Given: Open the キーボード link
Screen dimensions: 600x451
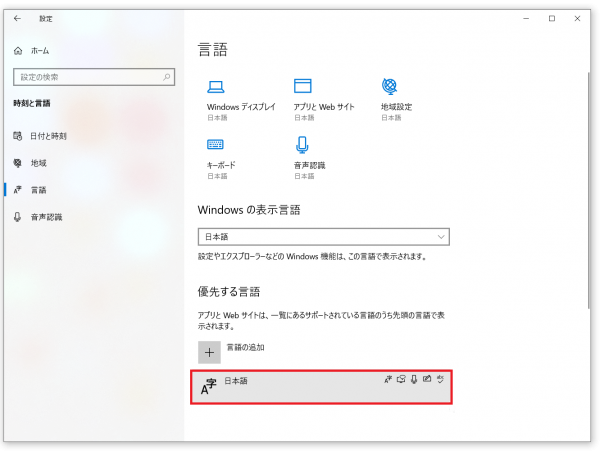Looking at the screenshot, I should (x=221, y=165).
